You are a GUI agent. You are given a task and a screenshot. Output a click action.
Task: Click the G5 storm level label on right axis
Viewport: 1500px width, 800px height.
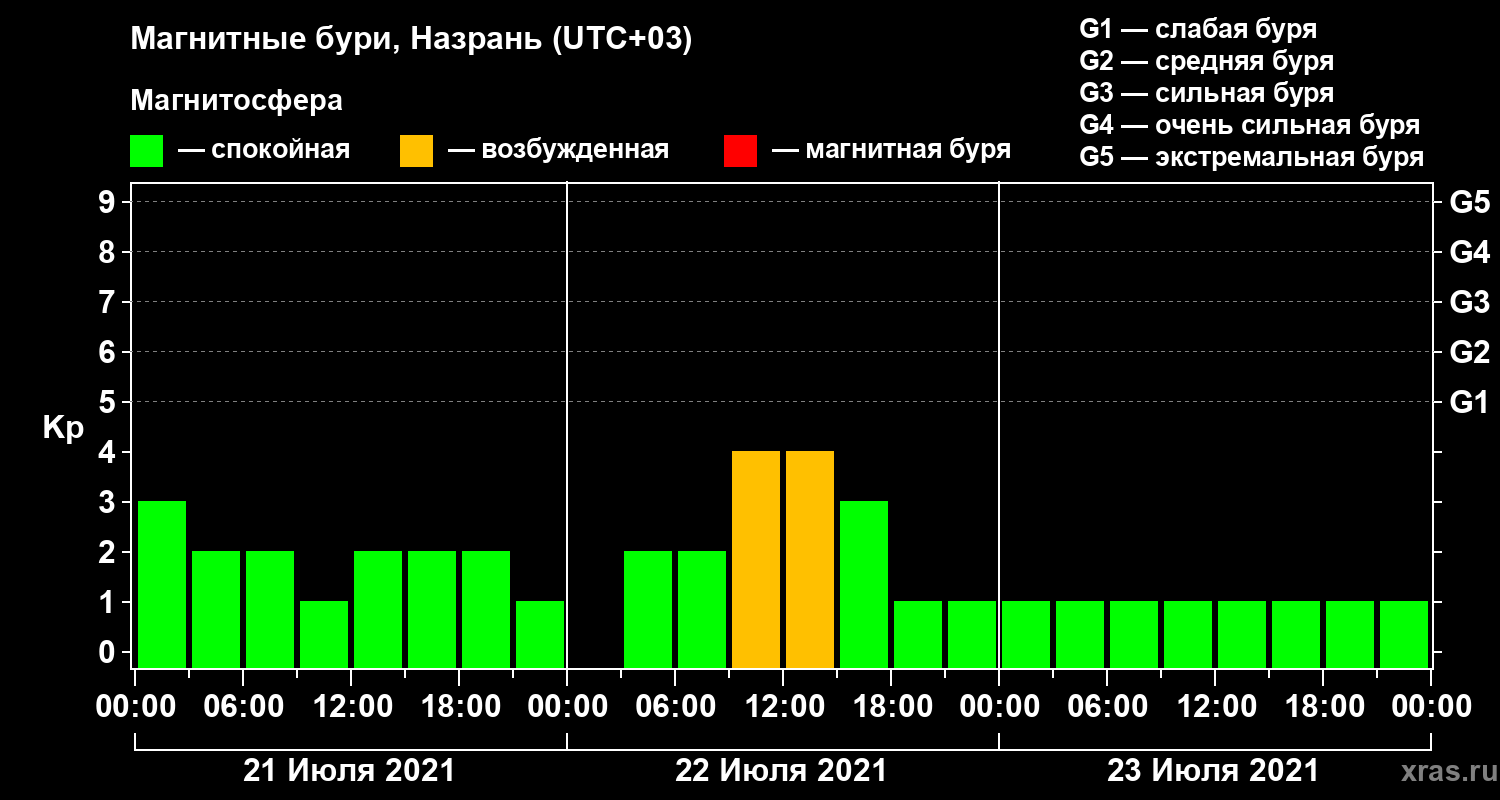coord(1469,202)
